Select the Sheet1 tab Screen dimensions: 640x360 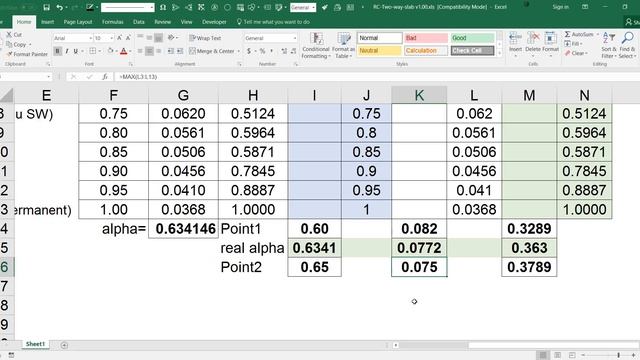click(35, 344)
